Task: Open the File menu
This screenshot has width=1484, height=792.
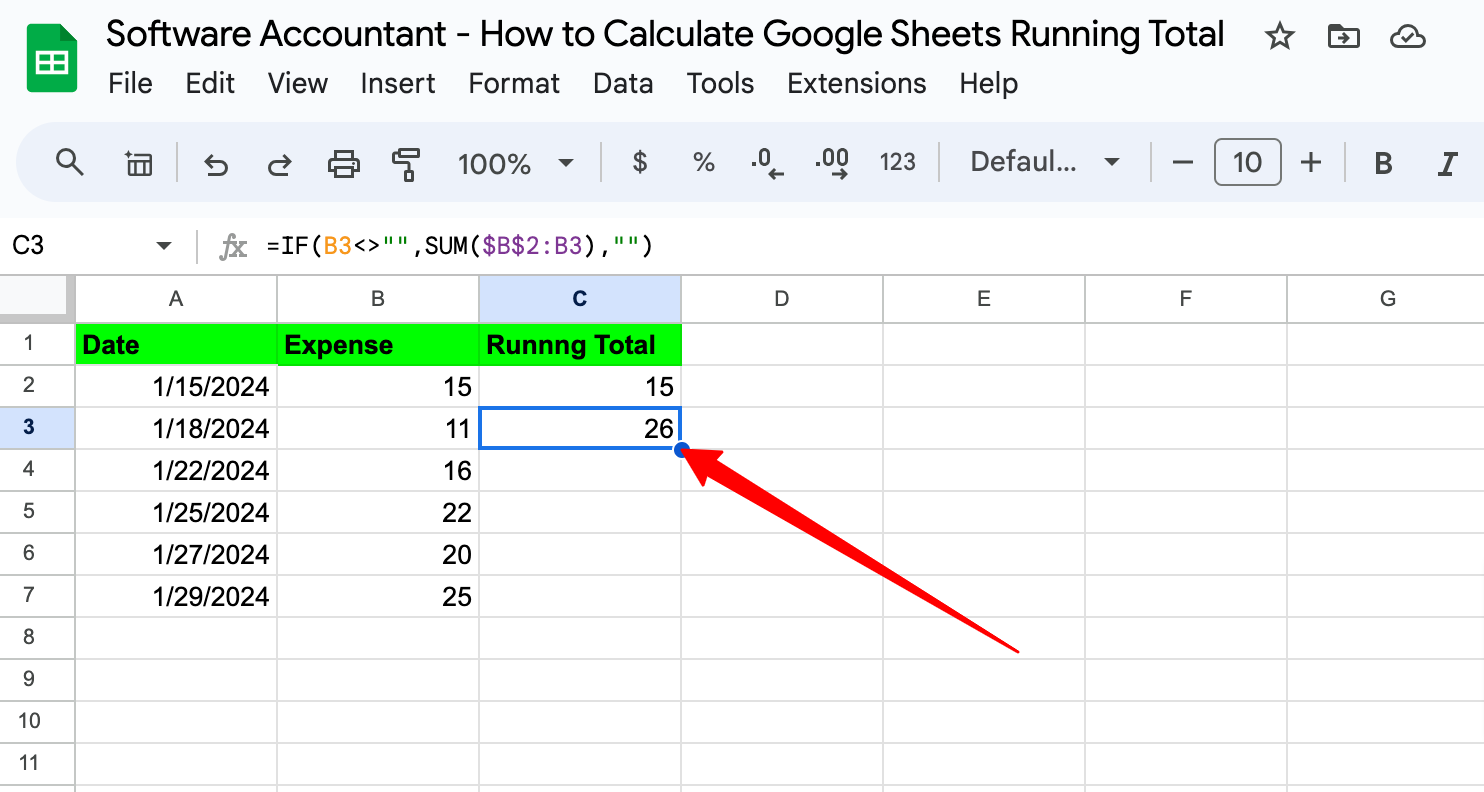Action: [131, 83]
